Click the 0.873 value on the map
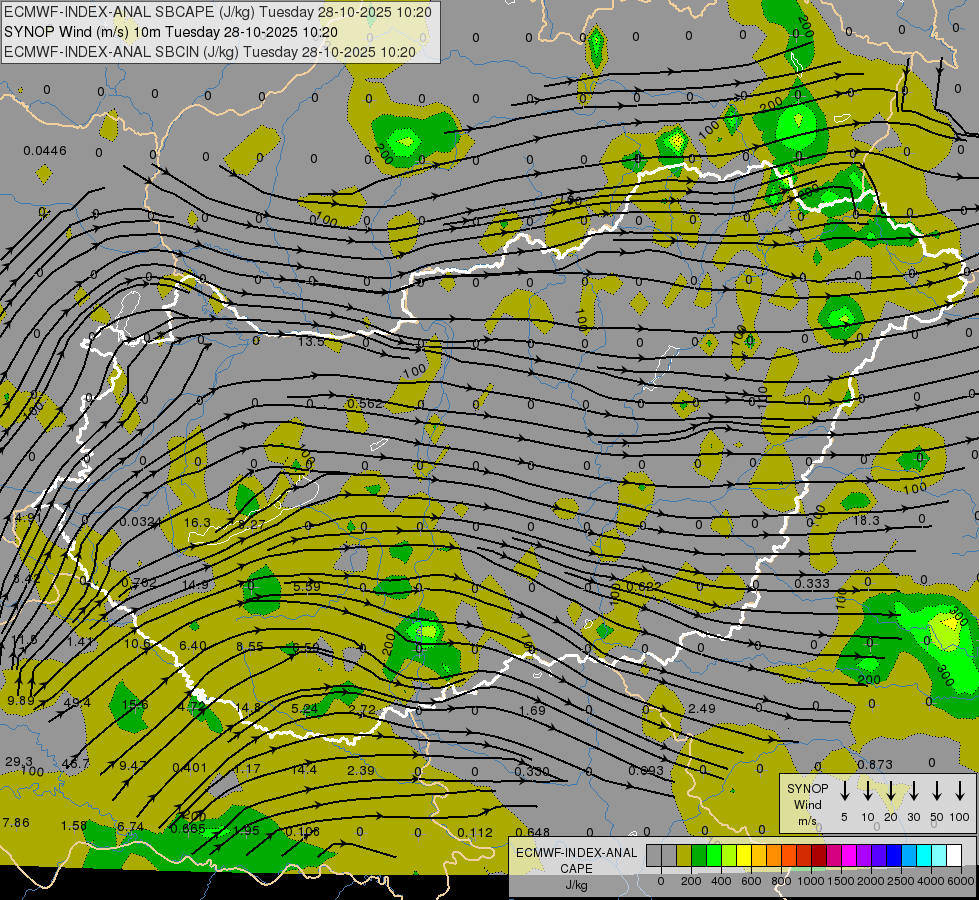Viewport: 979px width, 900px height. click(x=875, y=764)
